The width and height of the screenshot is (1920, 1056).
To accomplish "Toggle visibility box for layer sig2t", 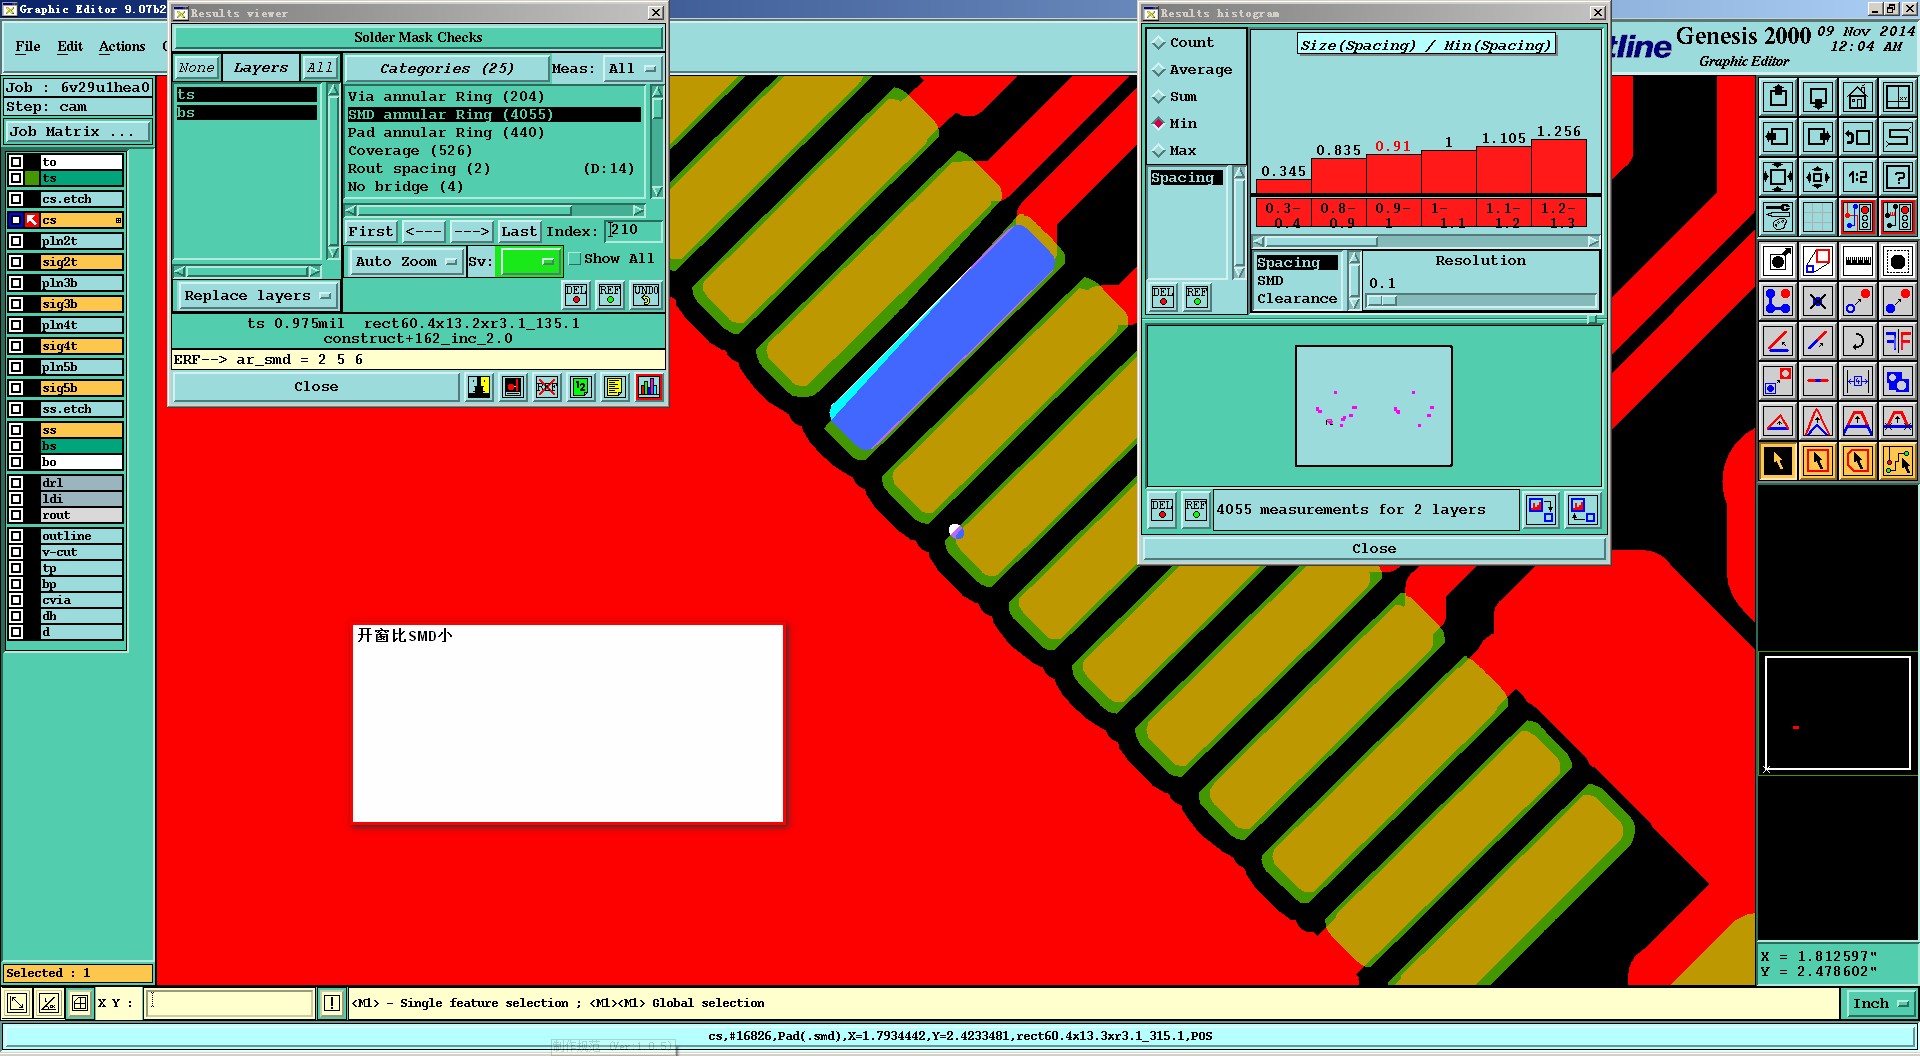I will tap(16, 262).
